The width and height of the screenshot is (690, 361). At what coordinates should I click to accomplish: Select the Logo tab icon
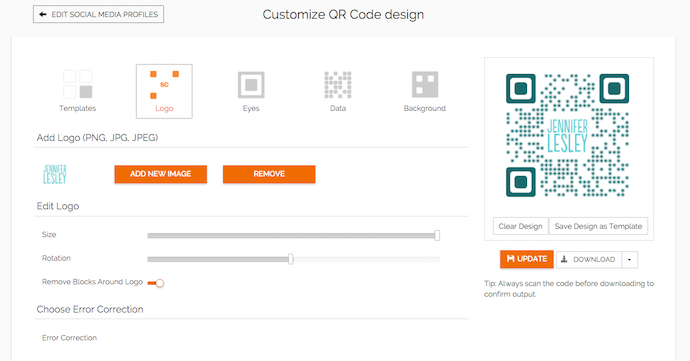coord(164,84)
